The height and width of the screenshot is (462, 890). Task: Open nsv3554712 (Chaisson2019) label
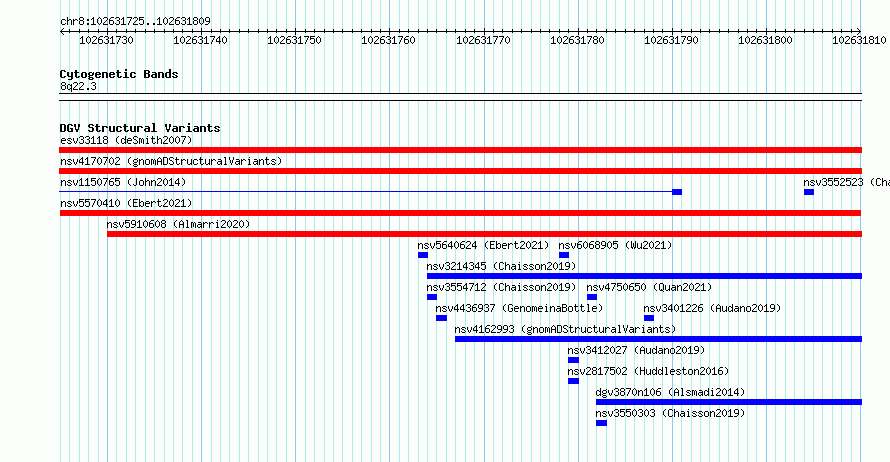(501, 287)
